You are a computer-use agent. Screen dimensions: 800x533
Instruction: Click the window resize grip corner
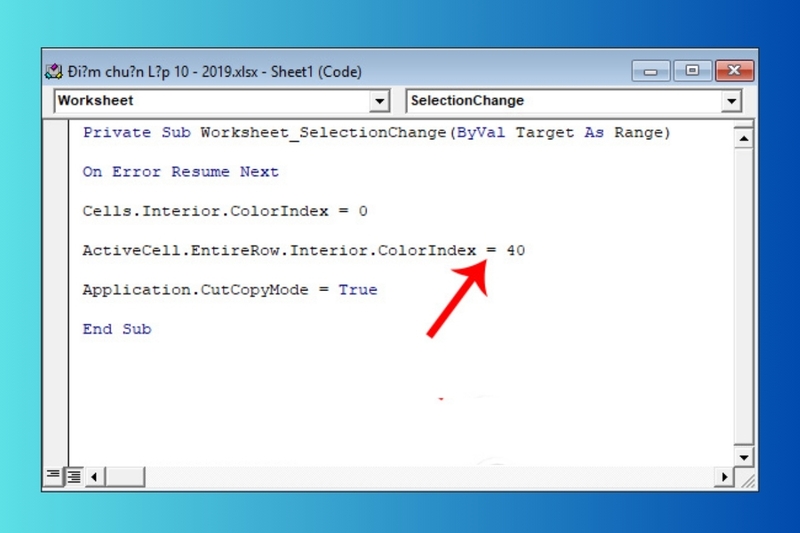click(746, 479)
